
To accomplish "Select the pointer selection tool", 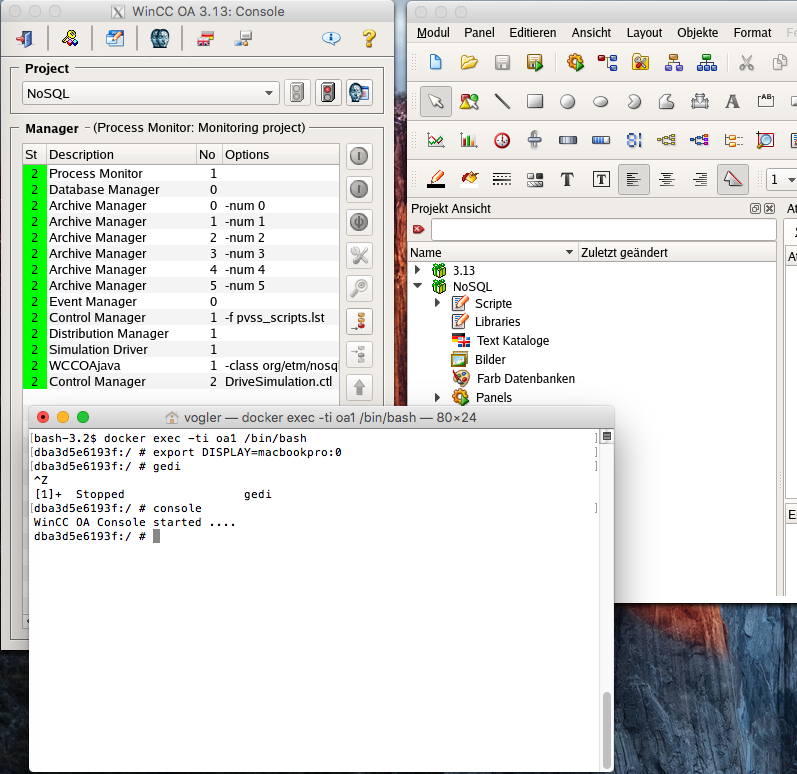I will point(436,101).
